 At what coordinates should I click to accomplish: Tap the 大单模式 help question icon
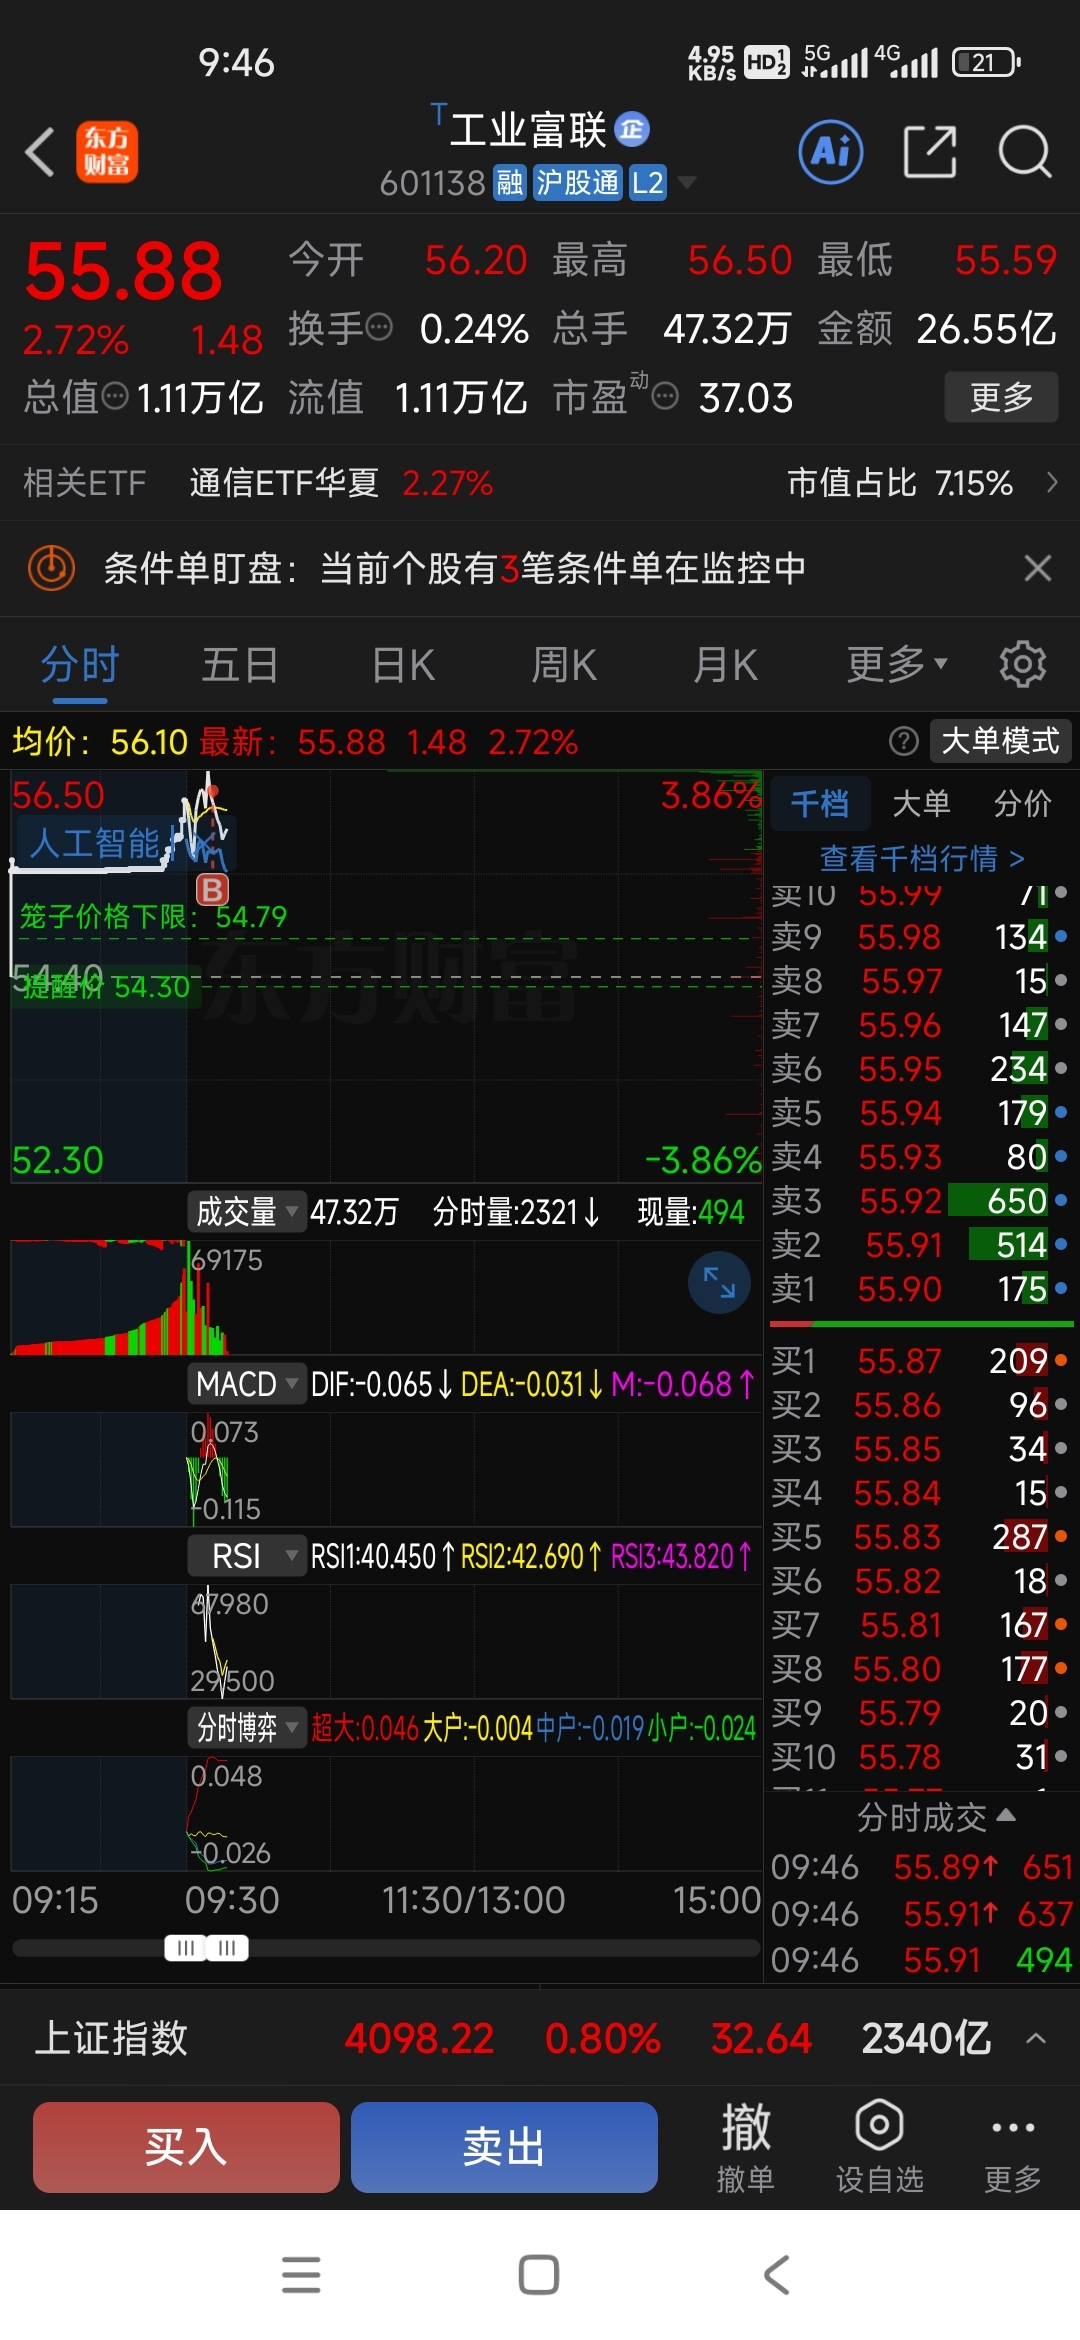click(x=903, y=741)
